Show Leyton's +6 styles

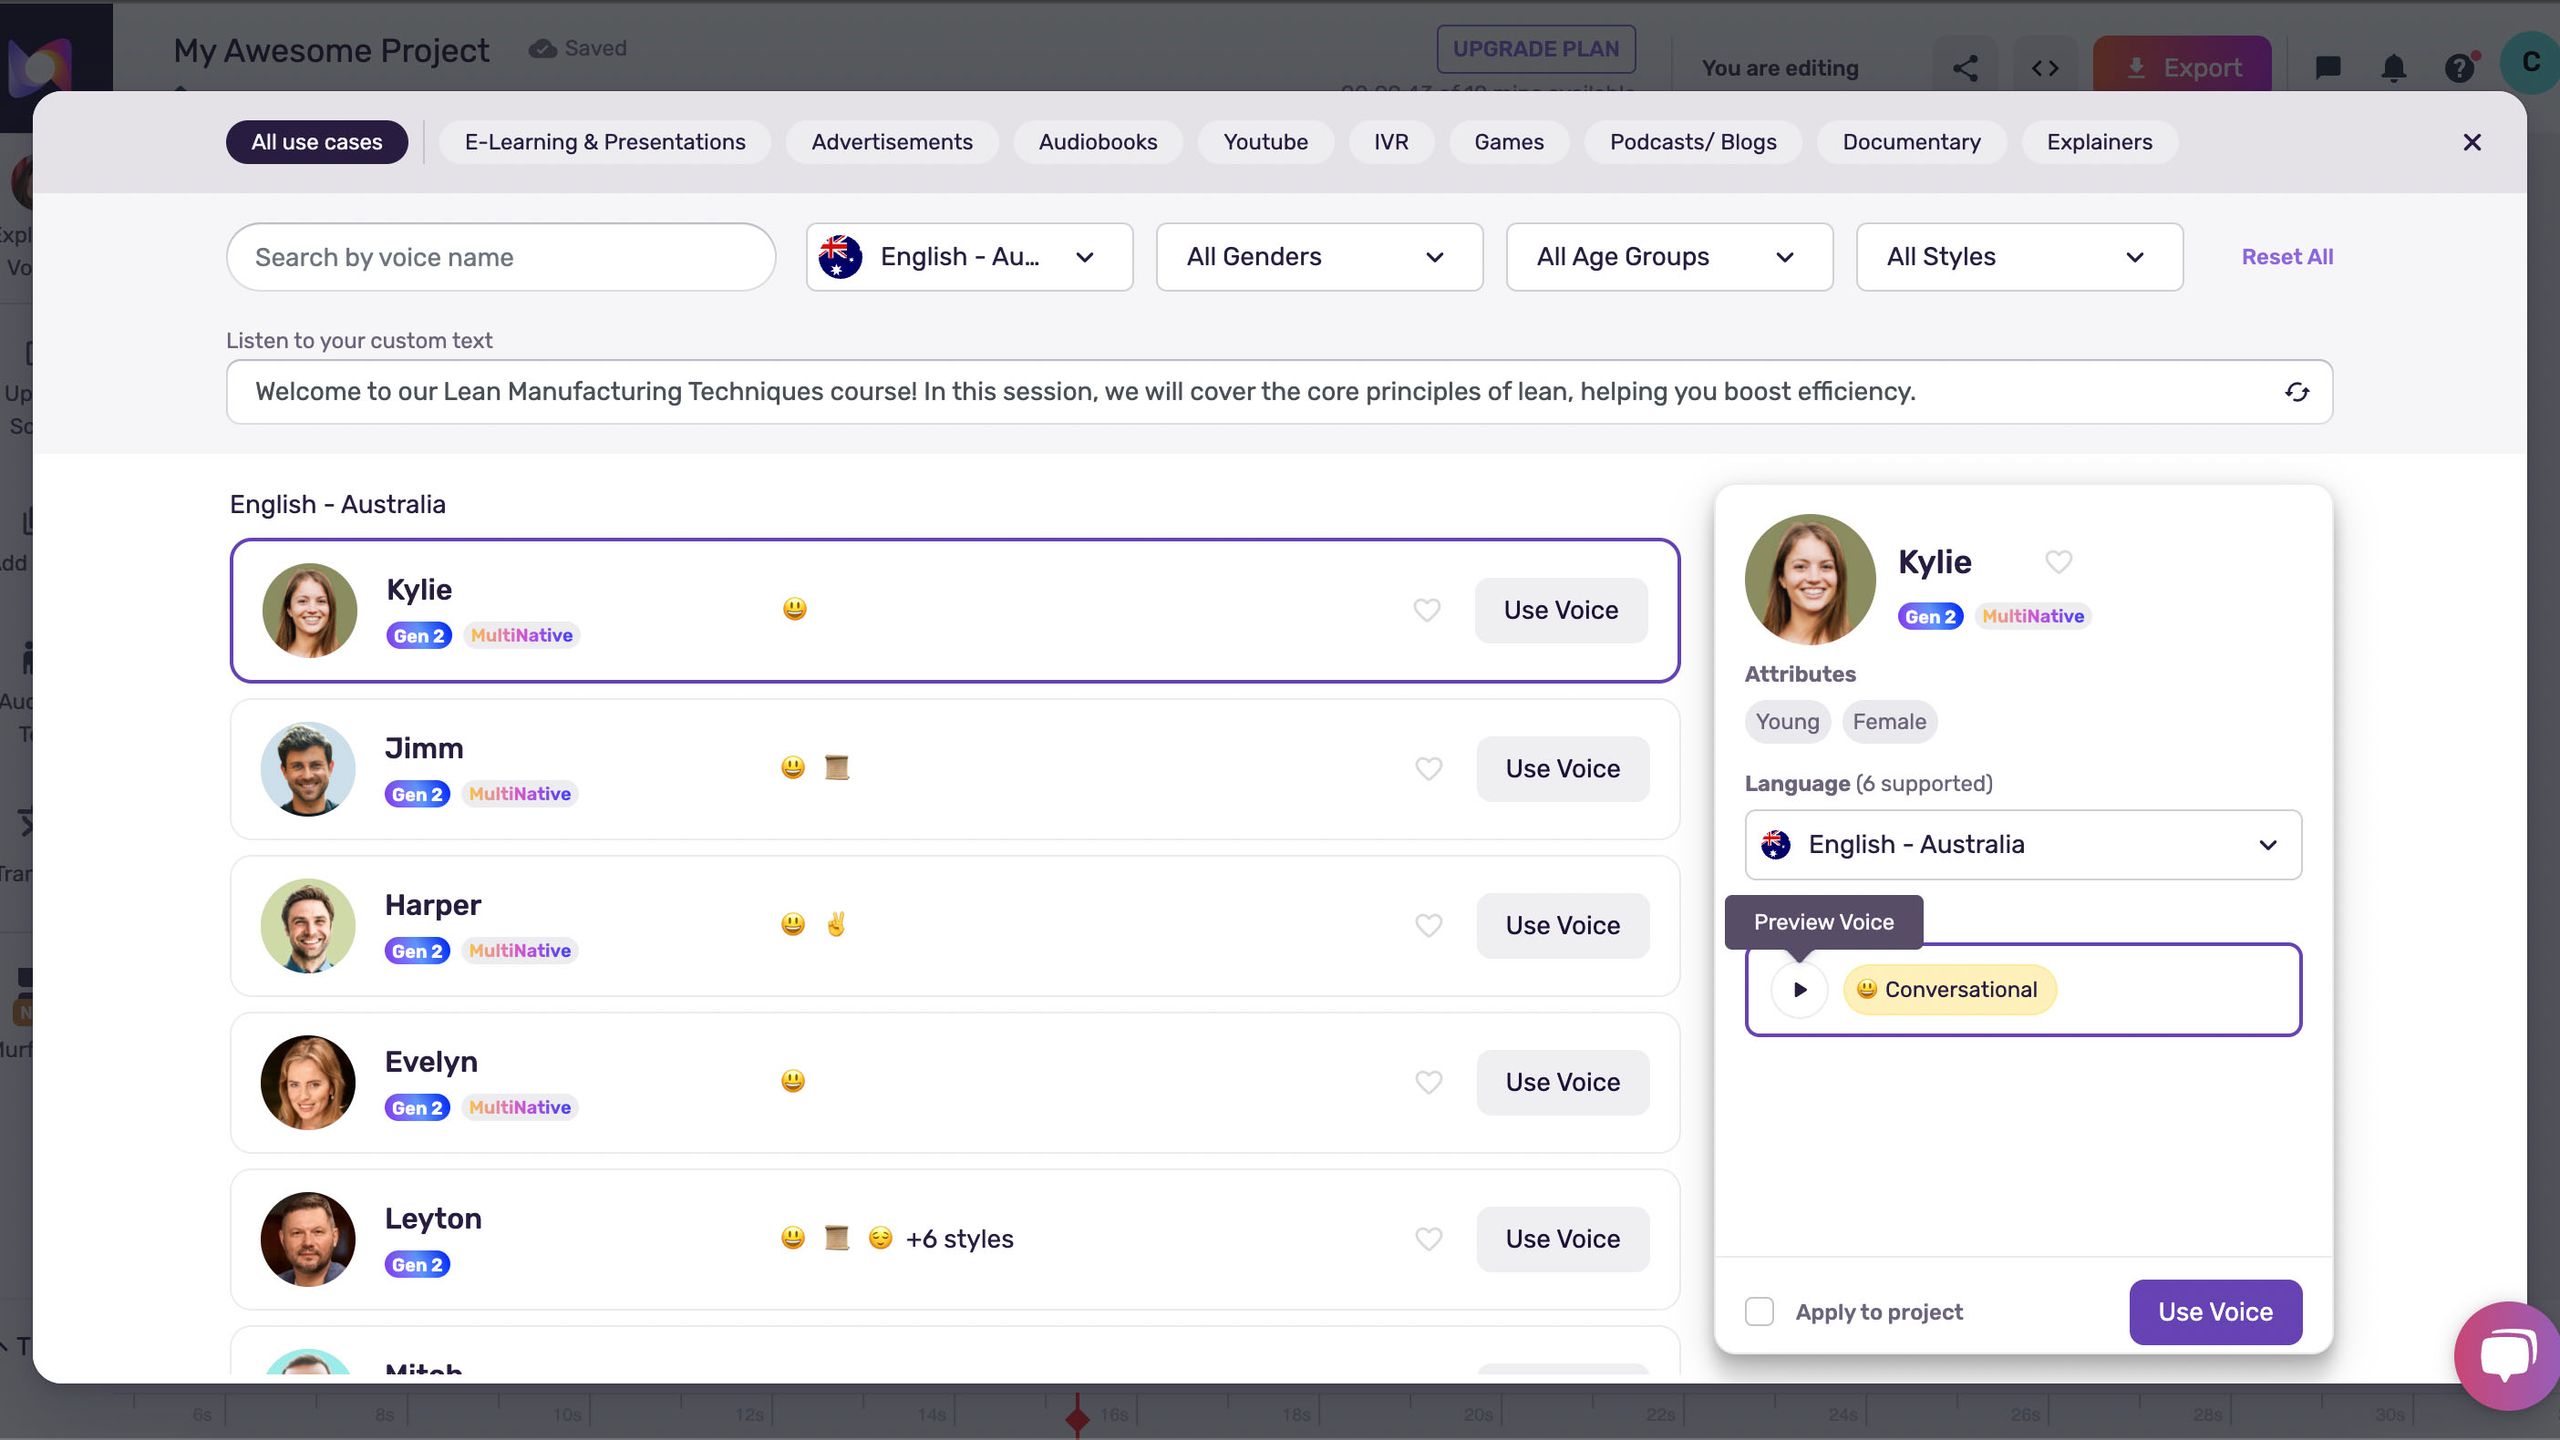(x=959, y=1239)
